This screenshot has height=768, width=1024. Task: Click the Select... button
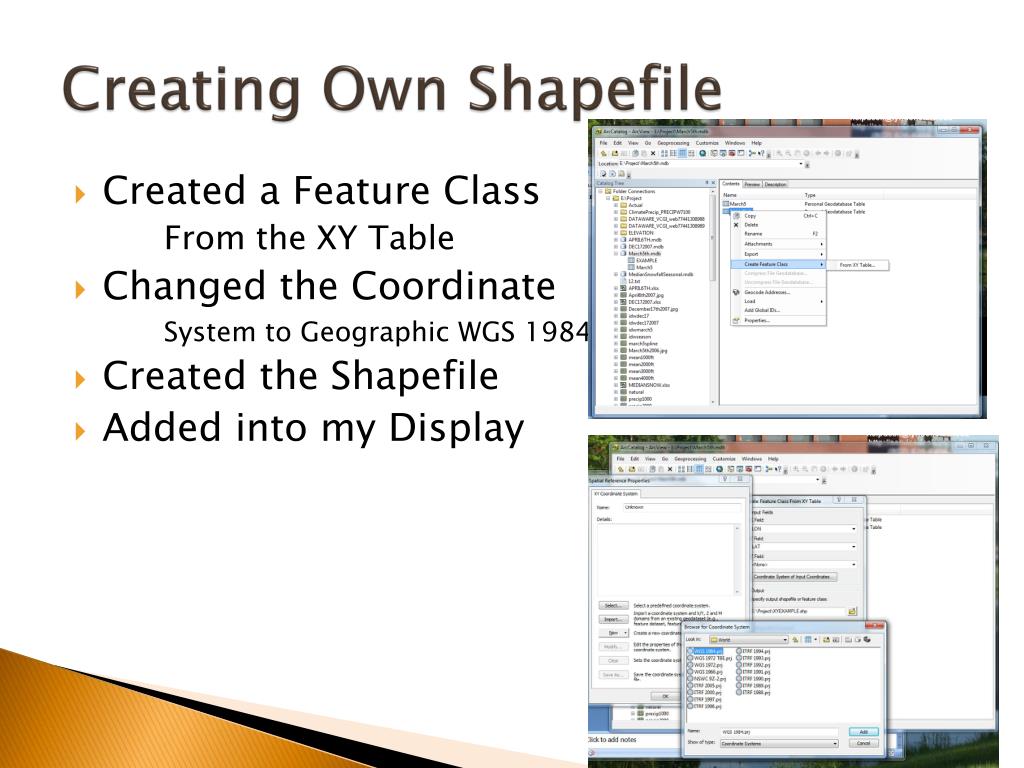pos(613,605)
